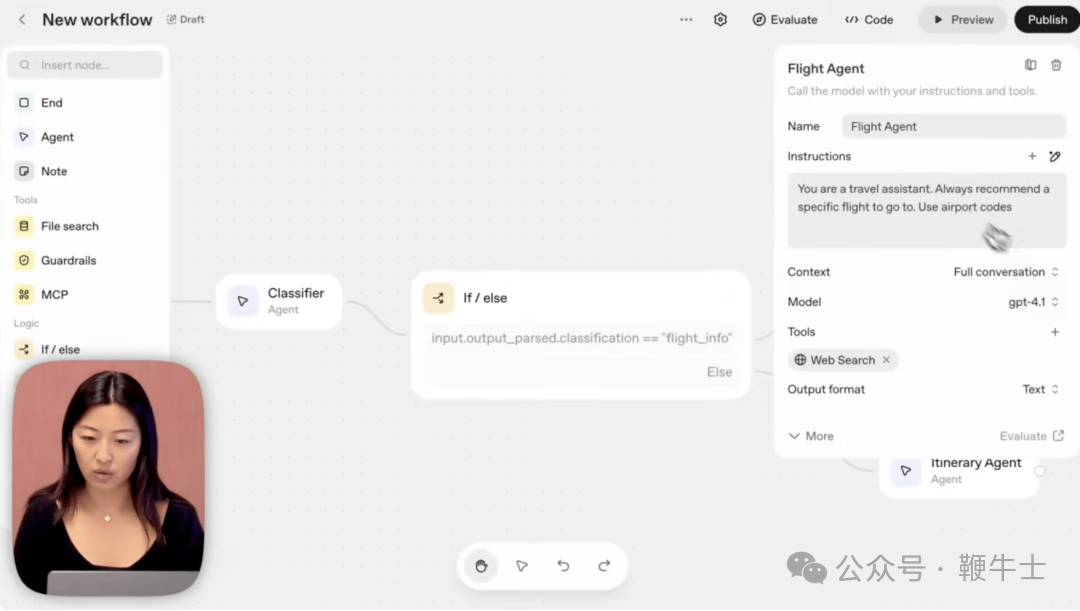Add a tool with the Tools plus
The image size is (1080, 611).
pos(1054,332)
